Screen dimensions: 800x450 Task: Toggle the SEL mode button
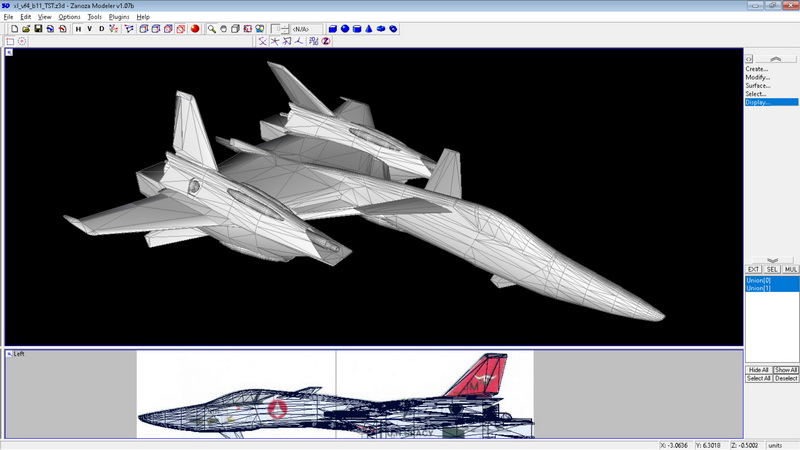(x=772, y=269)
